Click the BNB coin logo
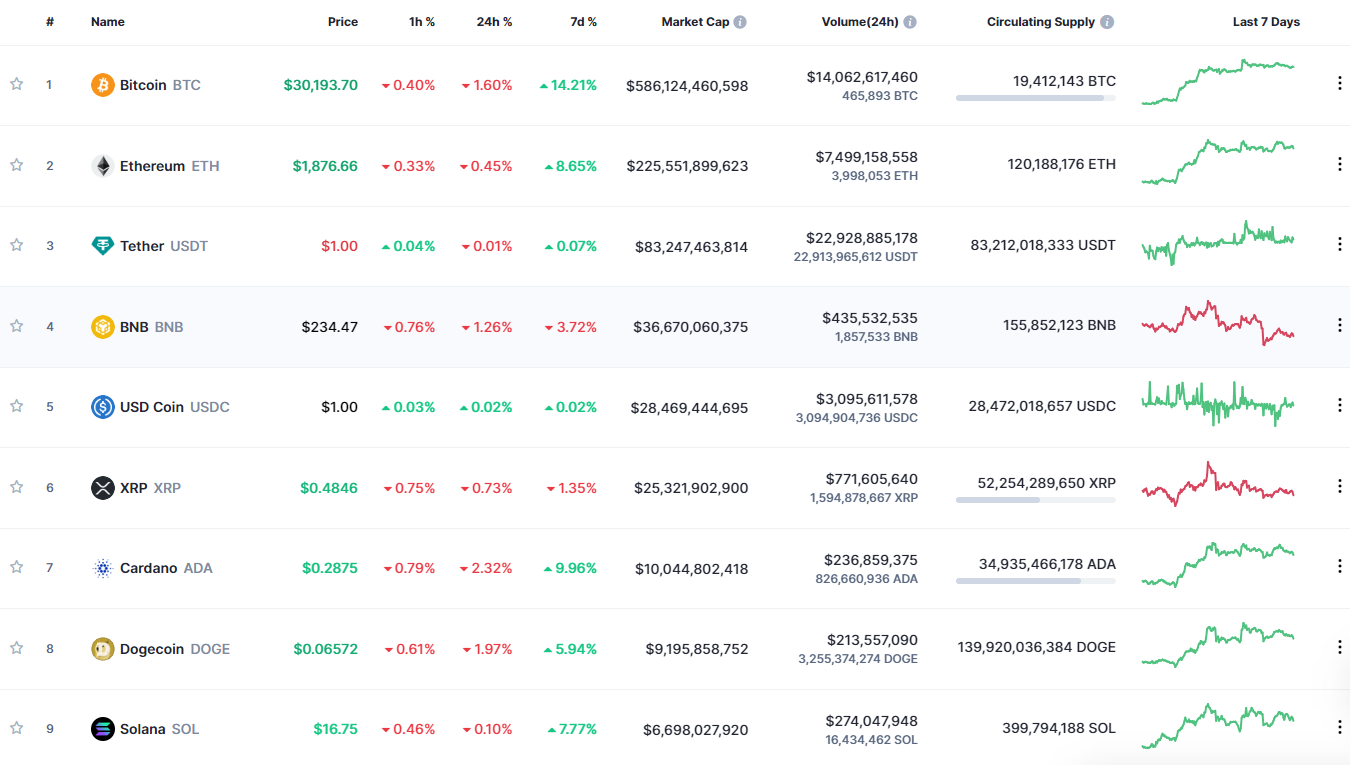 (x=101, y=326)
